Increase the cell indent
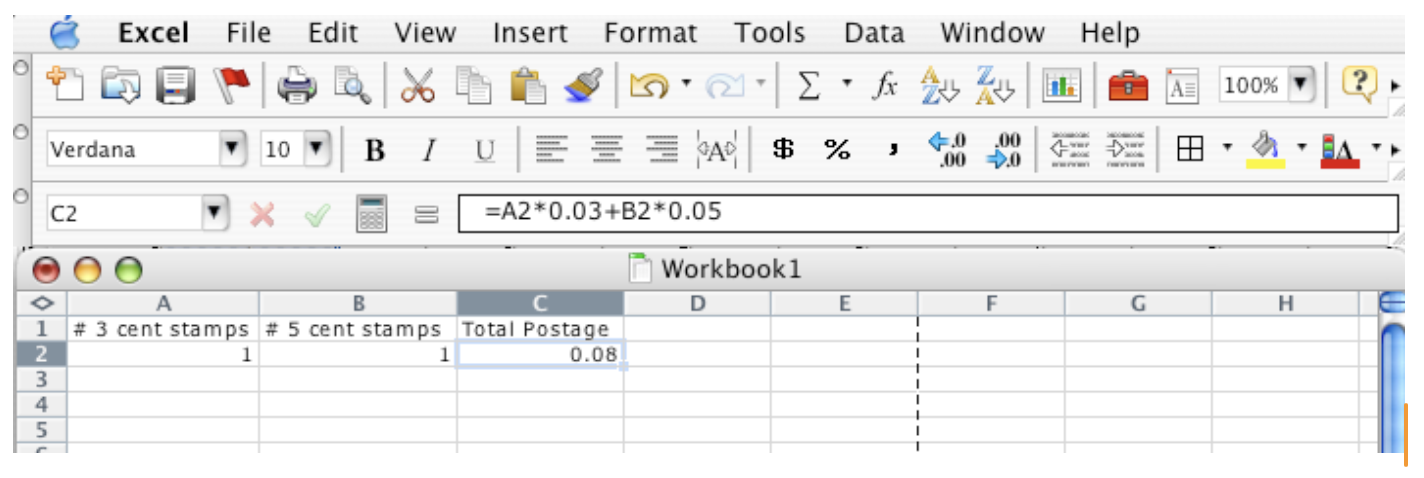The height and width of the screenshot is (478, 1424). [1127, 150]
